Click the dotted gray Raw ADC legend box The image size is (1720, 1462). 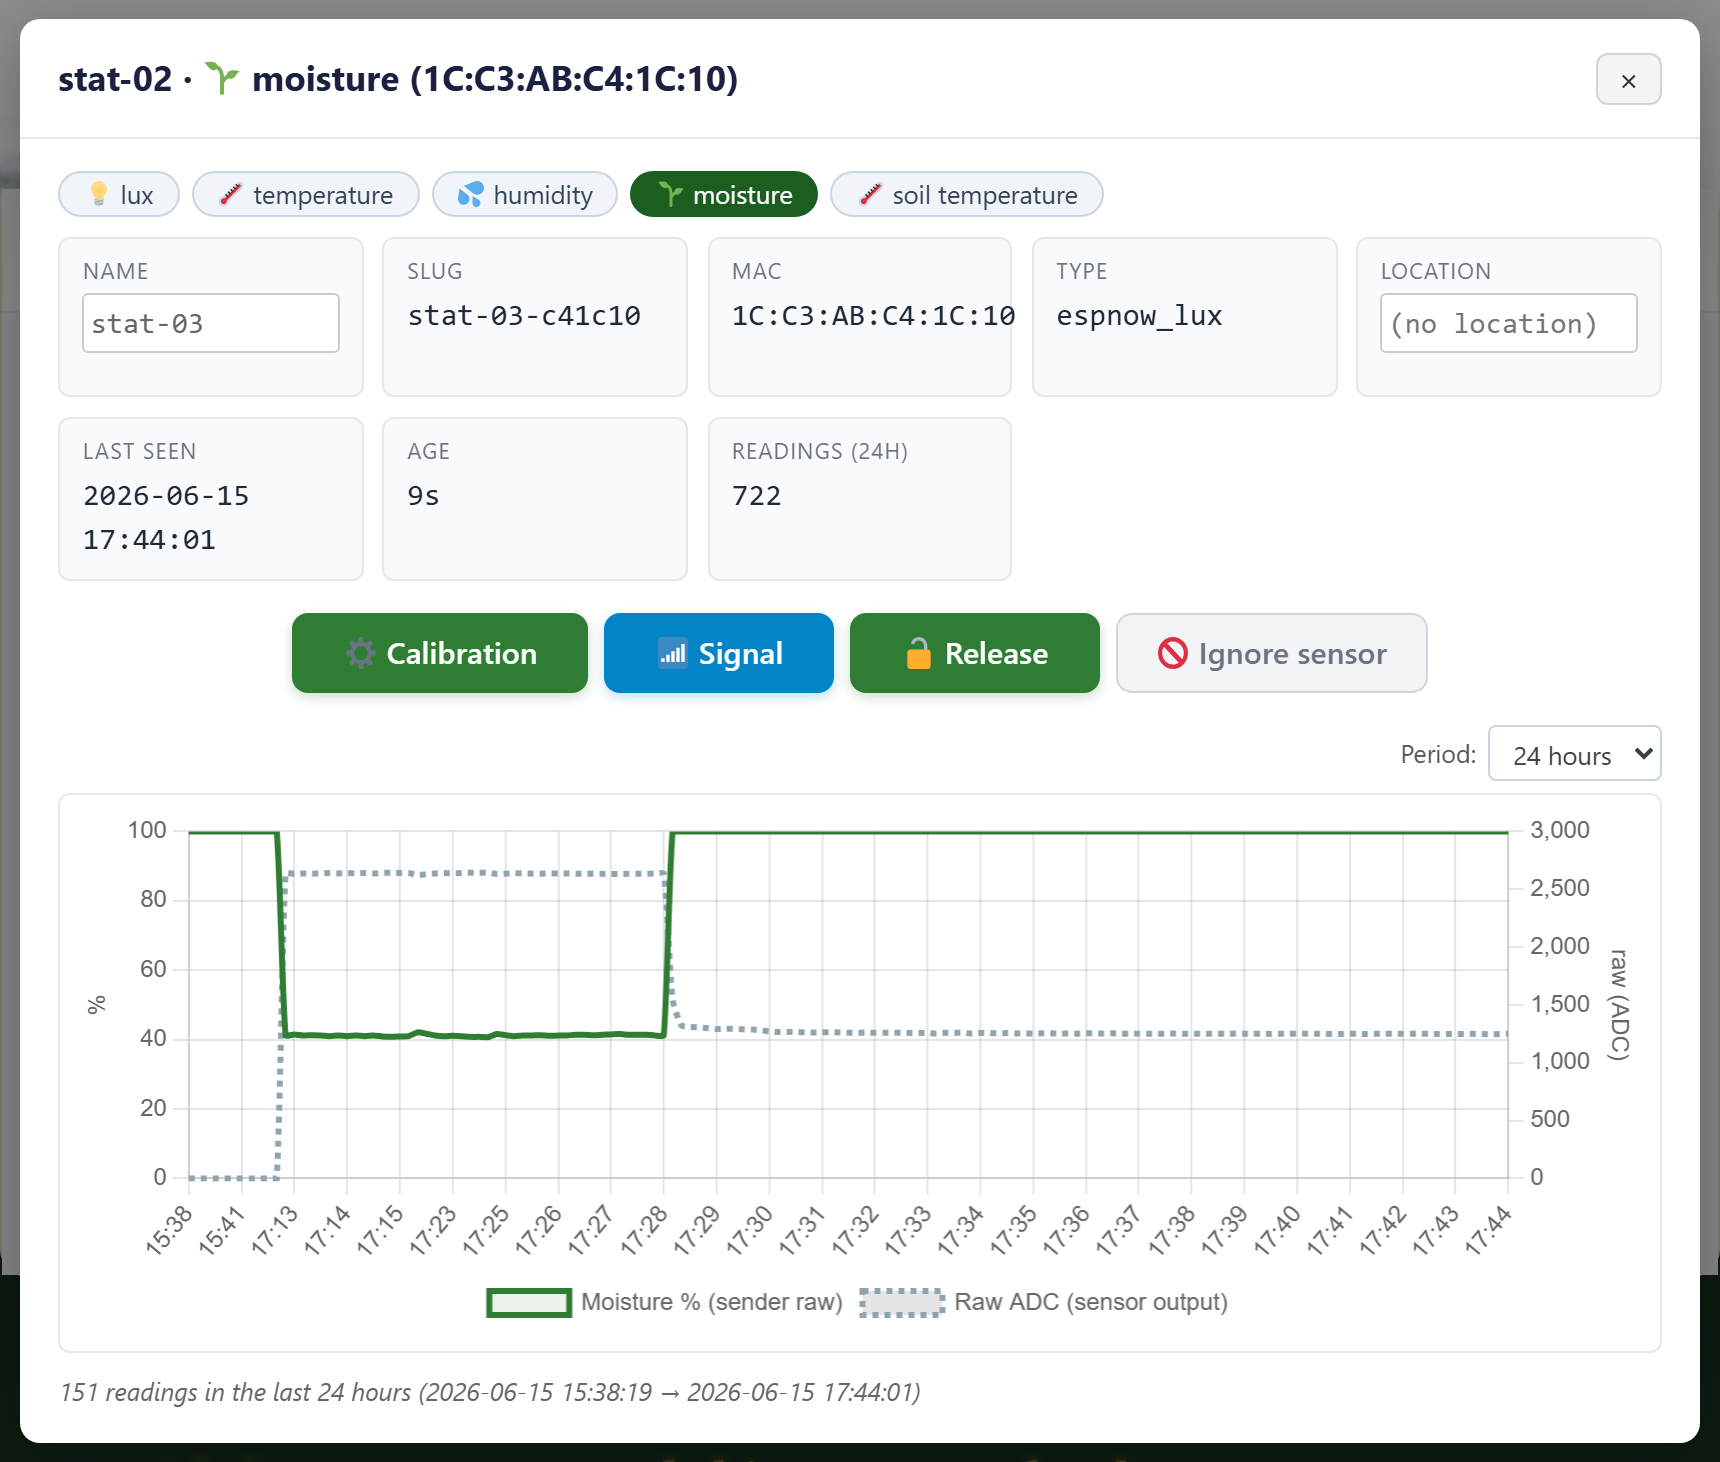(x=902, y=1302)
